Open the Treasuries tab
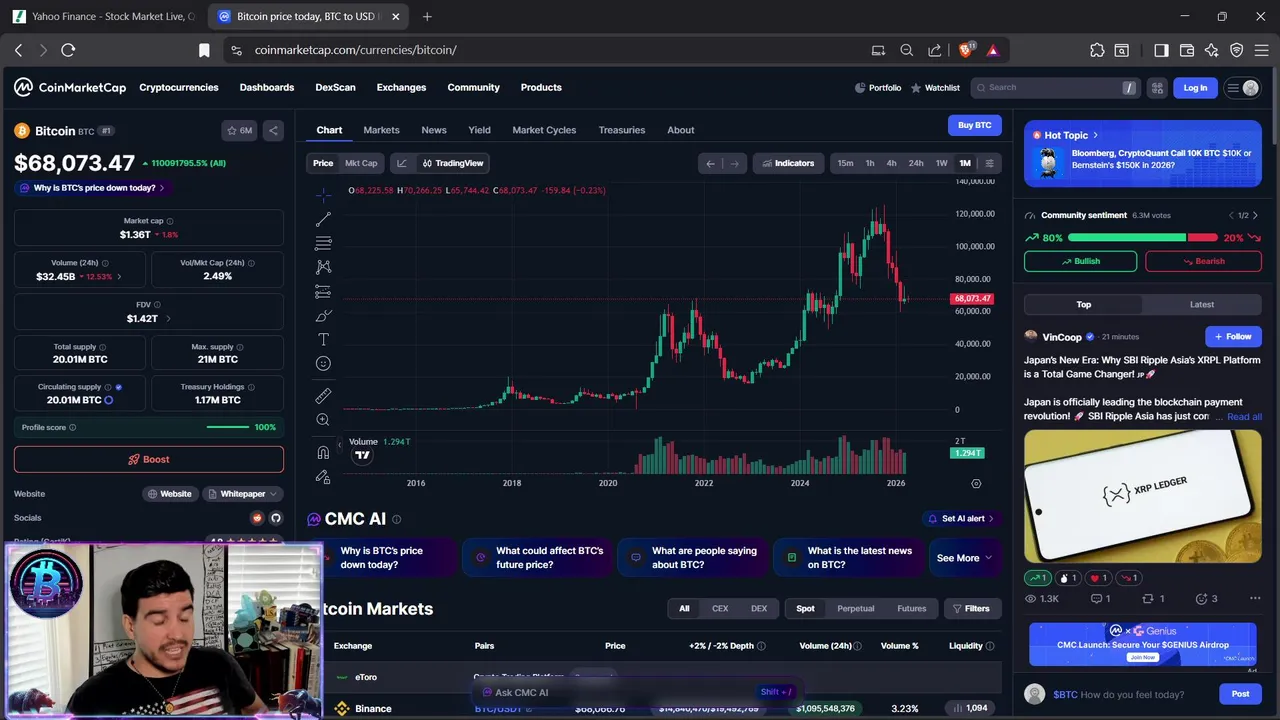1280x720 pixels. pos(622,130)
